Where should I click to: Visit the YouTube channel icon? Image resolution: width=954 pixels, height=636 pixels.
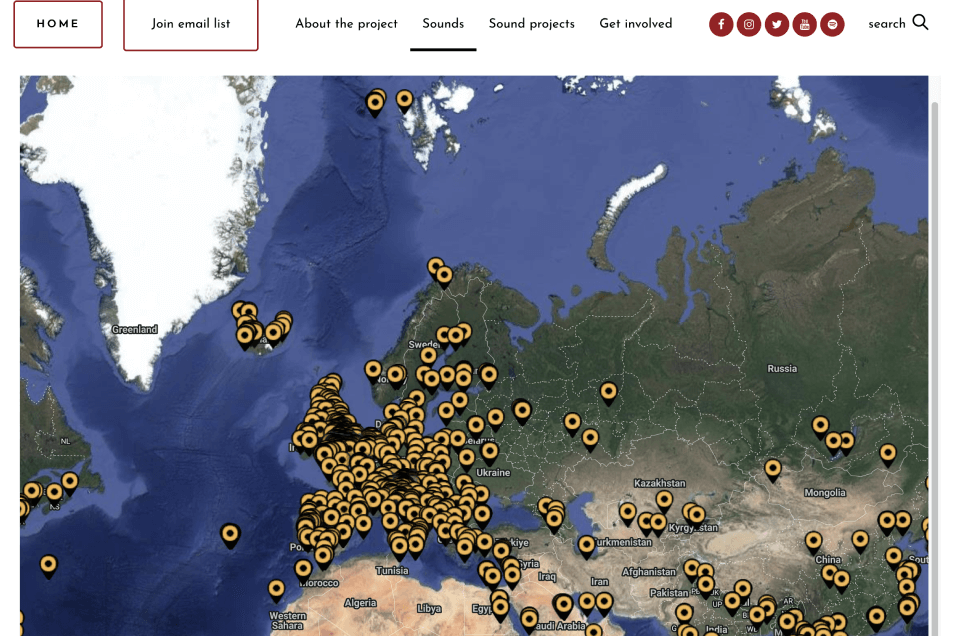pyautogui.click(x=805, y=24)
